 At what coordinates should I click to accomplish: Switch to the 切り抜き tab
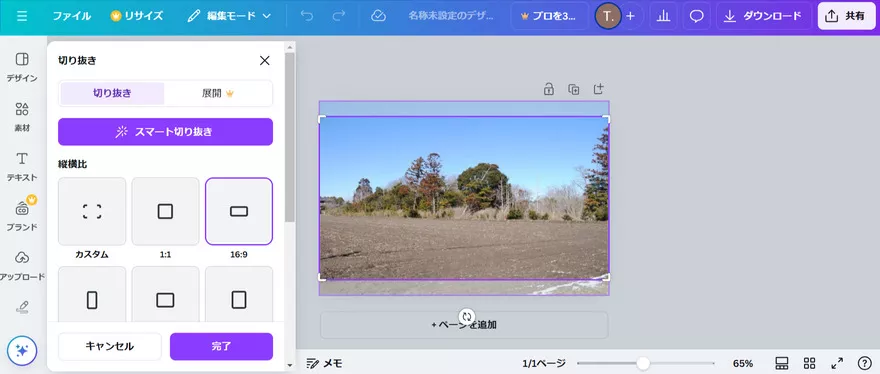tap(112, 93)
